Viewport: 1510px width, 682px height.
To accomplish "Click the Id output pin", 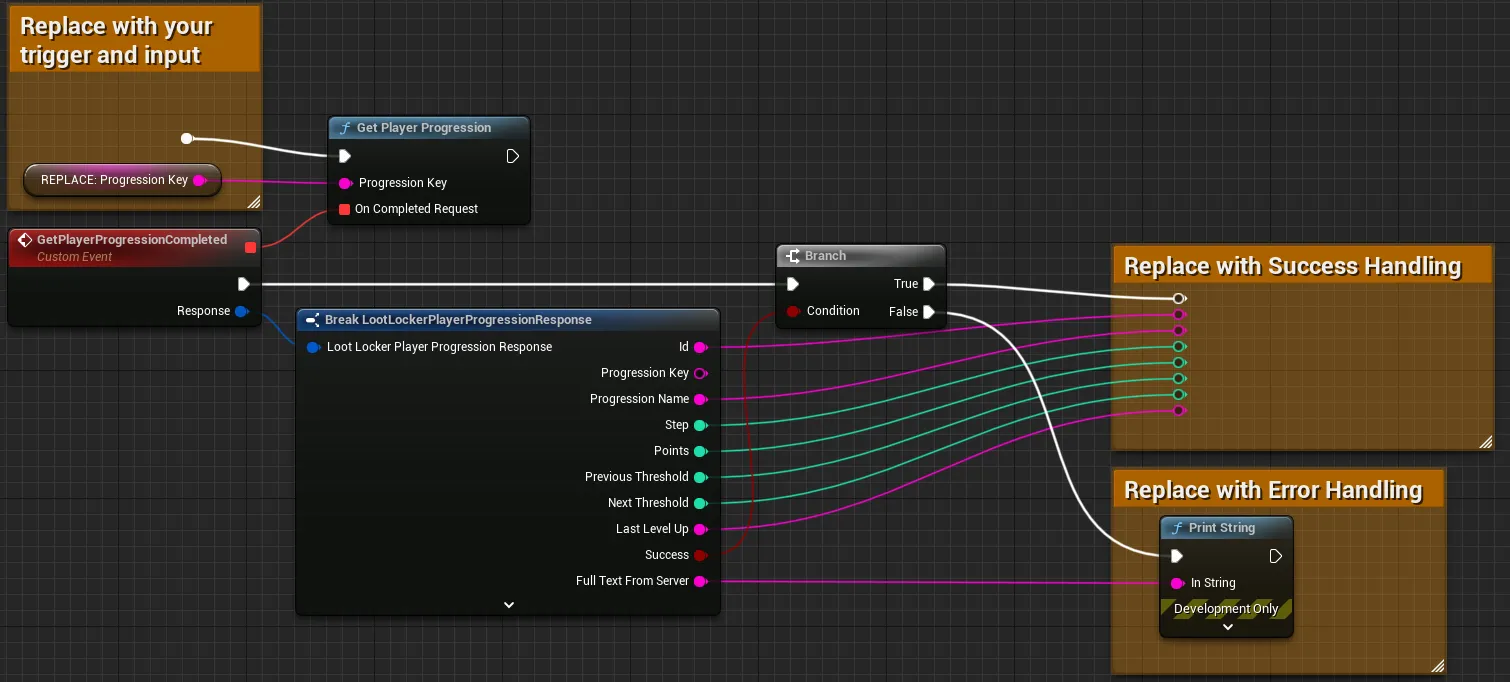I will click(x=700, y=347).
